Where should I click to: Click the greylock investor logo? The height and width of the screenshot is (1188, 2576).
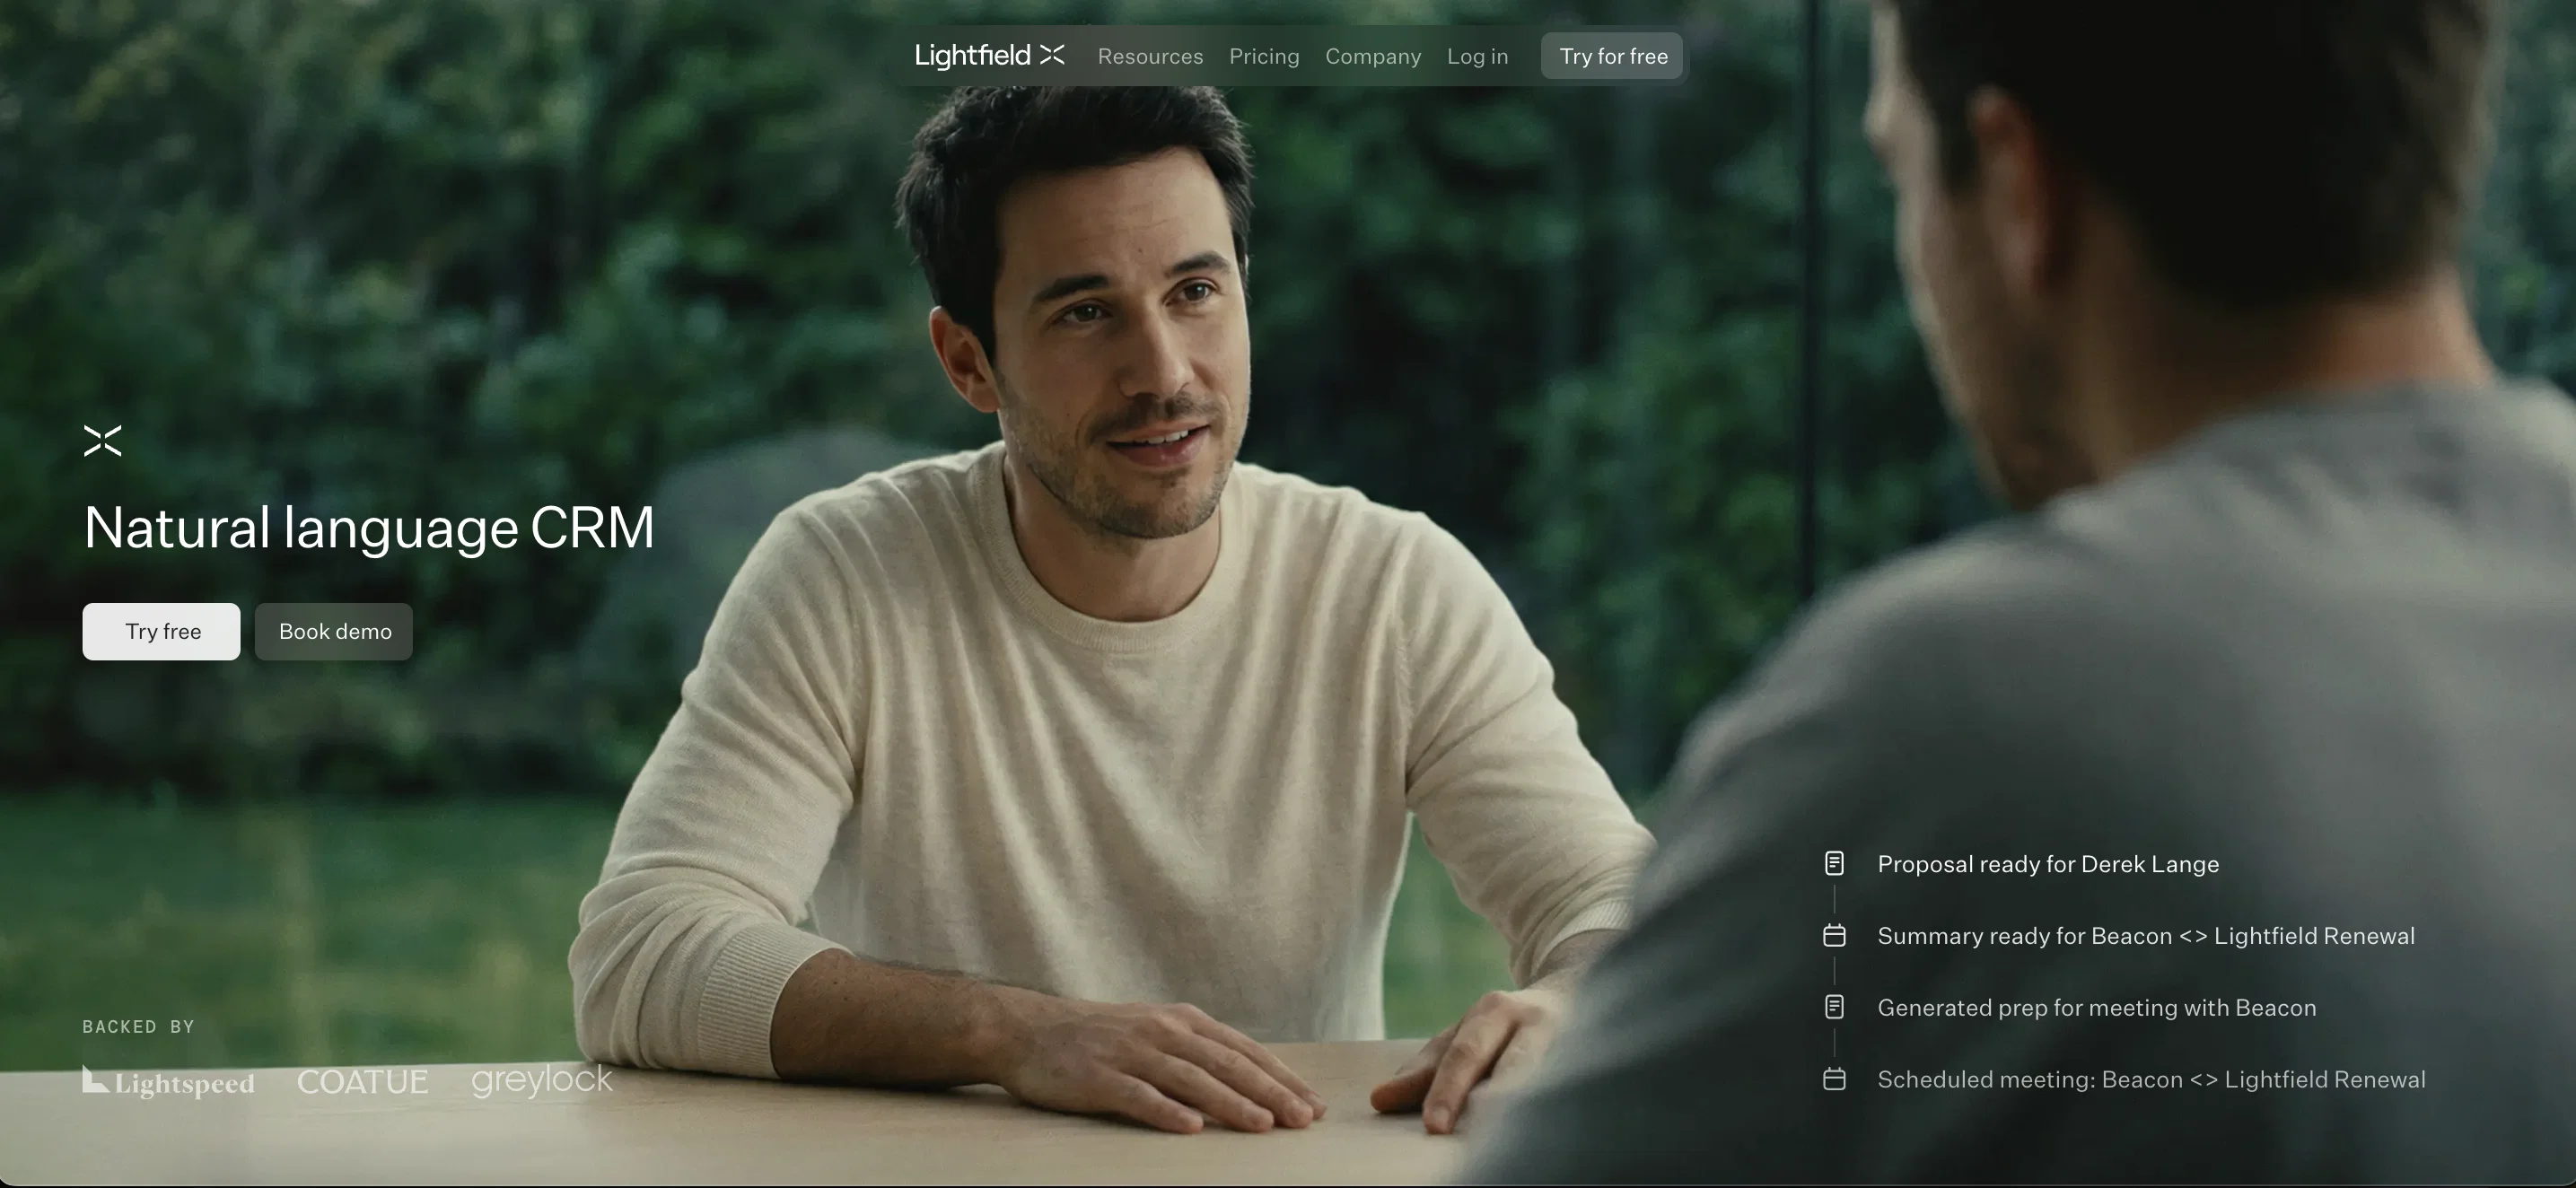coord(542,1080)
